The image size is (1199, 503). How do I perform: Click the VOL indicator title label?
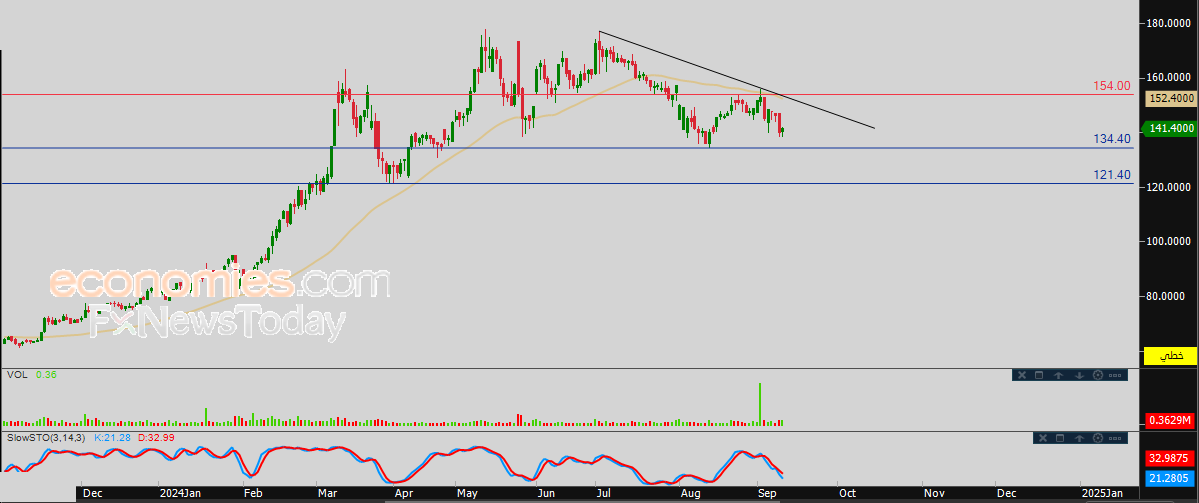click(16, 375)
